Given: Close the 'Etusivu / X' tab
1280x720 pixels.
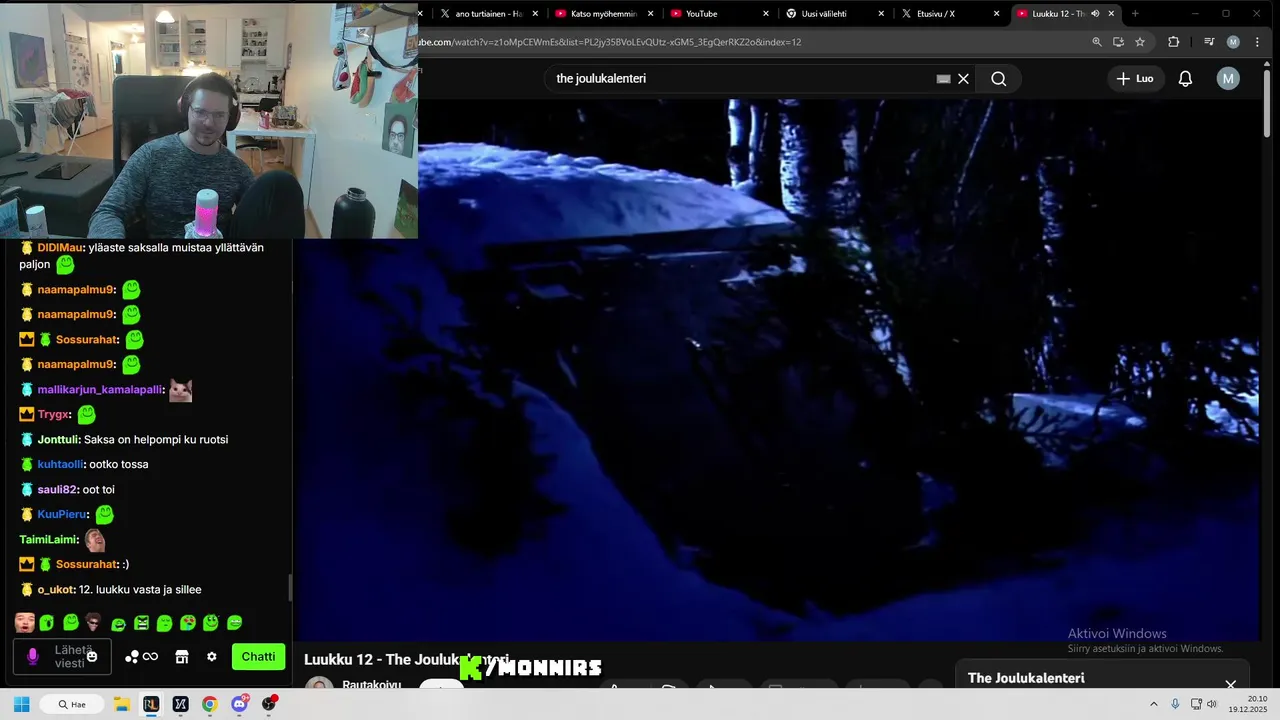Looking at the screenshot, I should coord(996,14).
